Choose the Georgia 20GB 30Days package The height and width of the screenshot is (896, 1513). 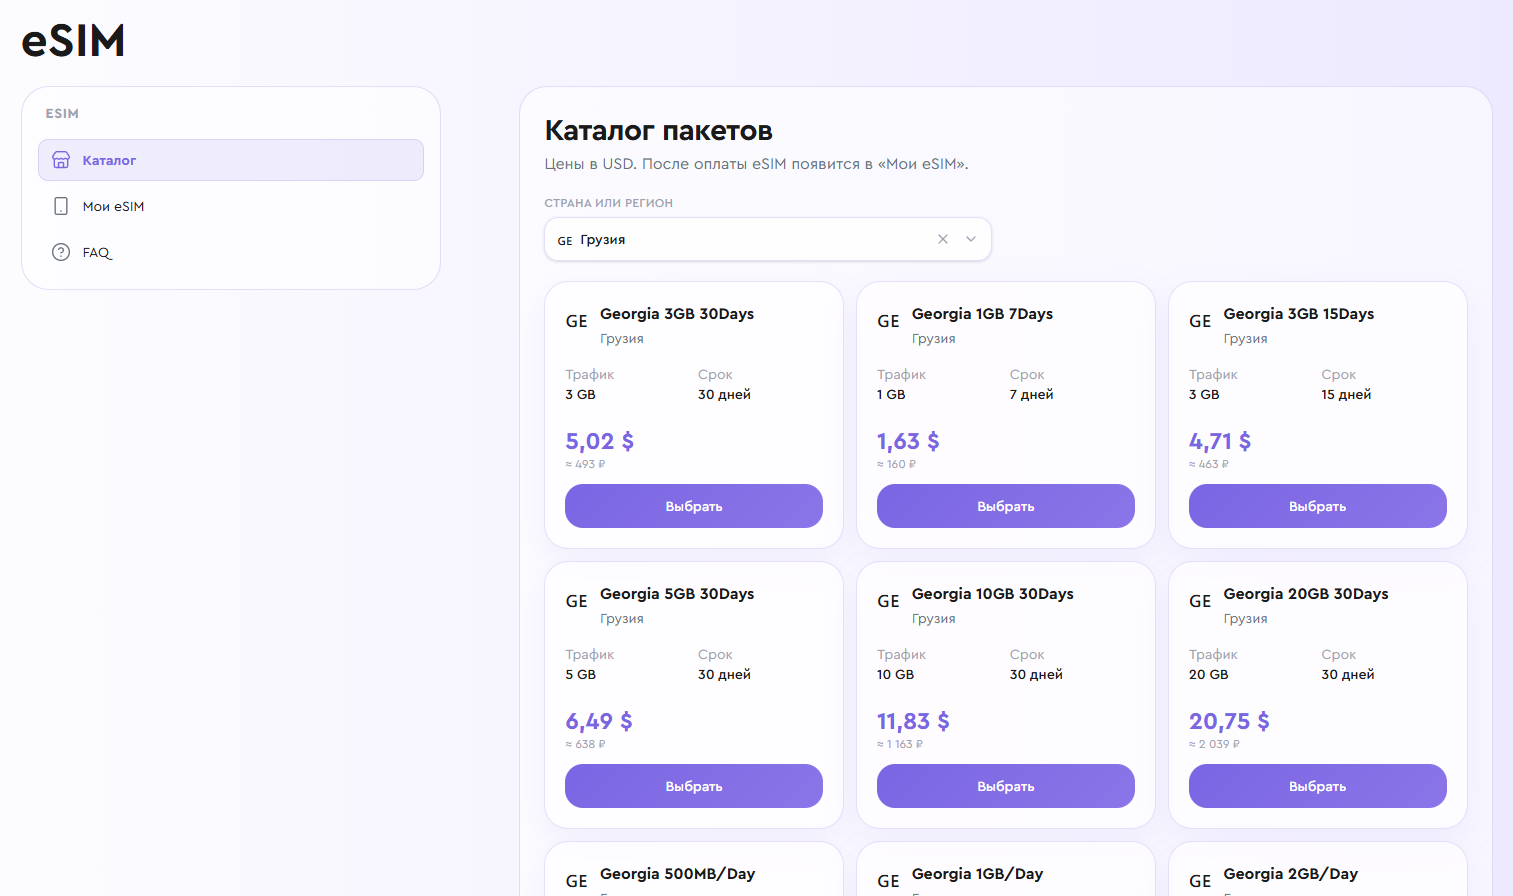pyautogui.click(x=1318, y=786)
